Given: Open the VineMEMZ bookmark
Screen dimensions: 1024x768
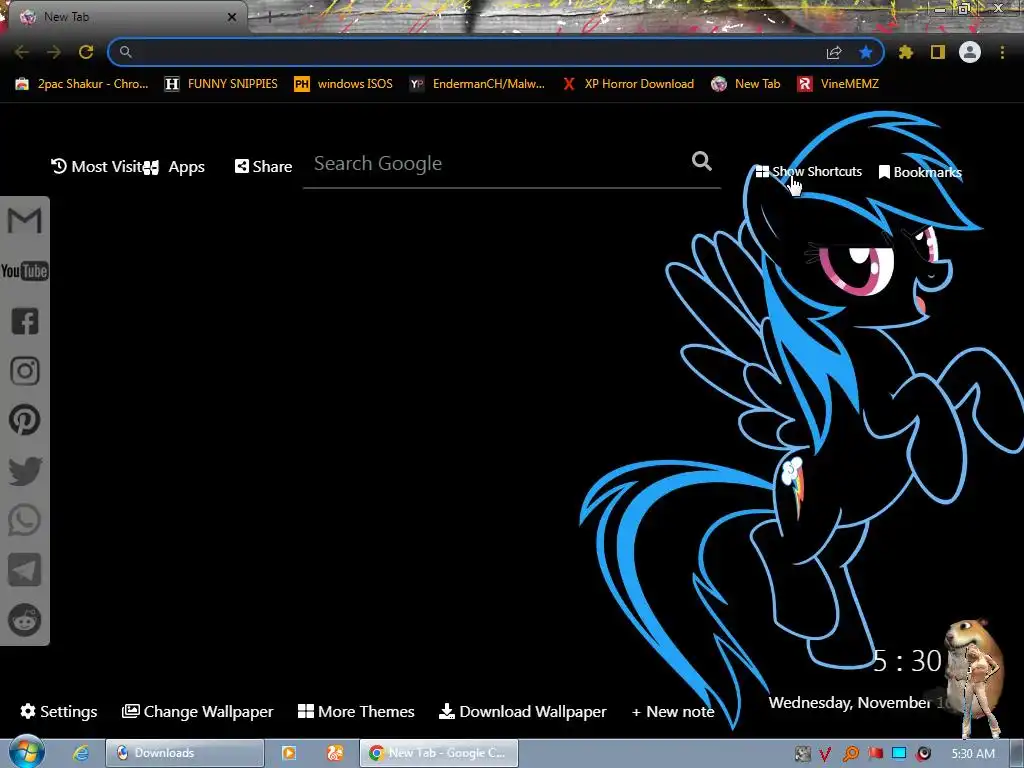Looking at the screenshot, I should (838, 84).
